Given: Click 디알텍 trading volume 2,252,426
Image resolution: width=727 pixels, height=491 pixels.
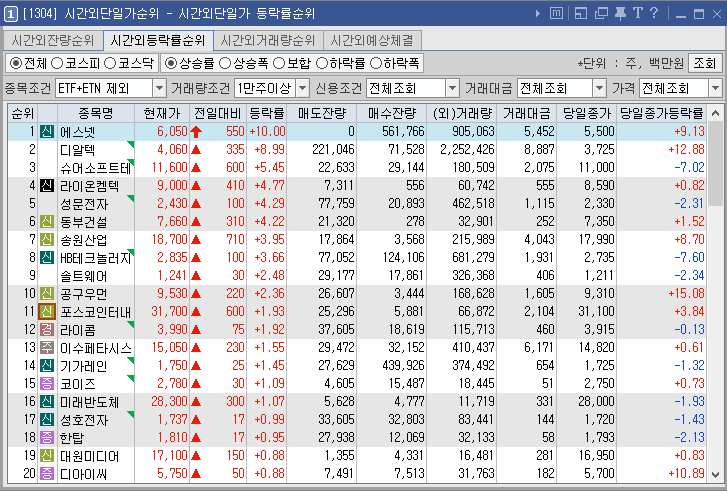Looking at the screenshot, I should pyautogui.click(x=467, y=150).
